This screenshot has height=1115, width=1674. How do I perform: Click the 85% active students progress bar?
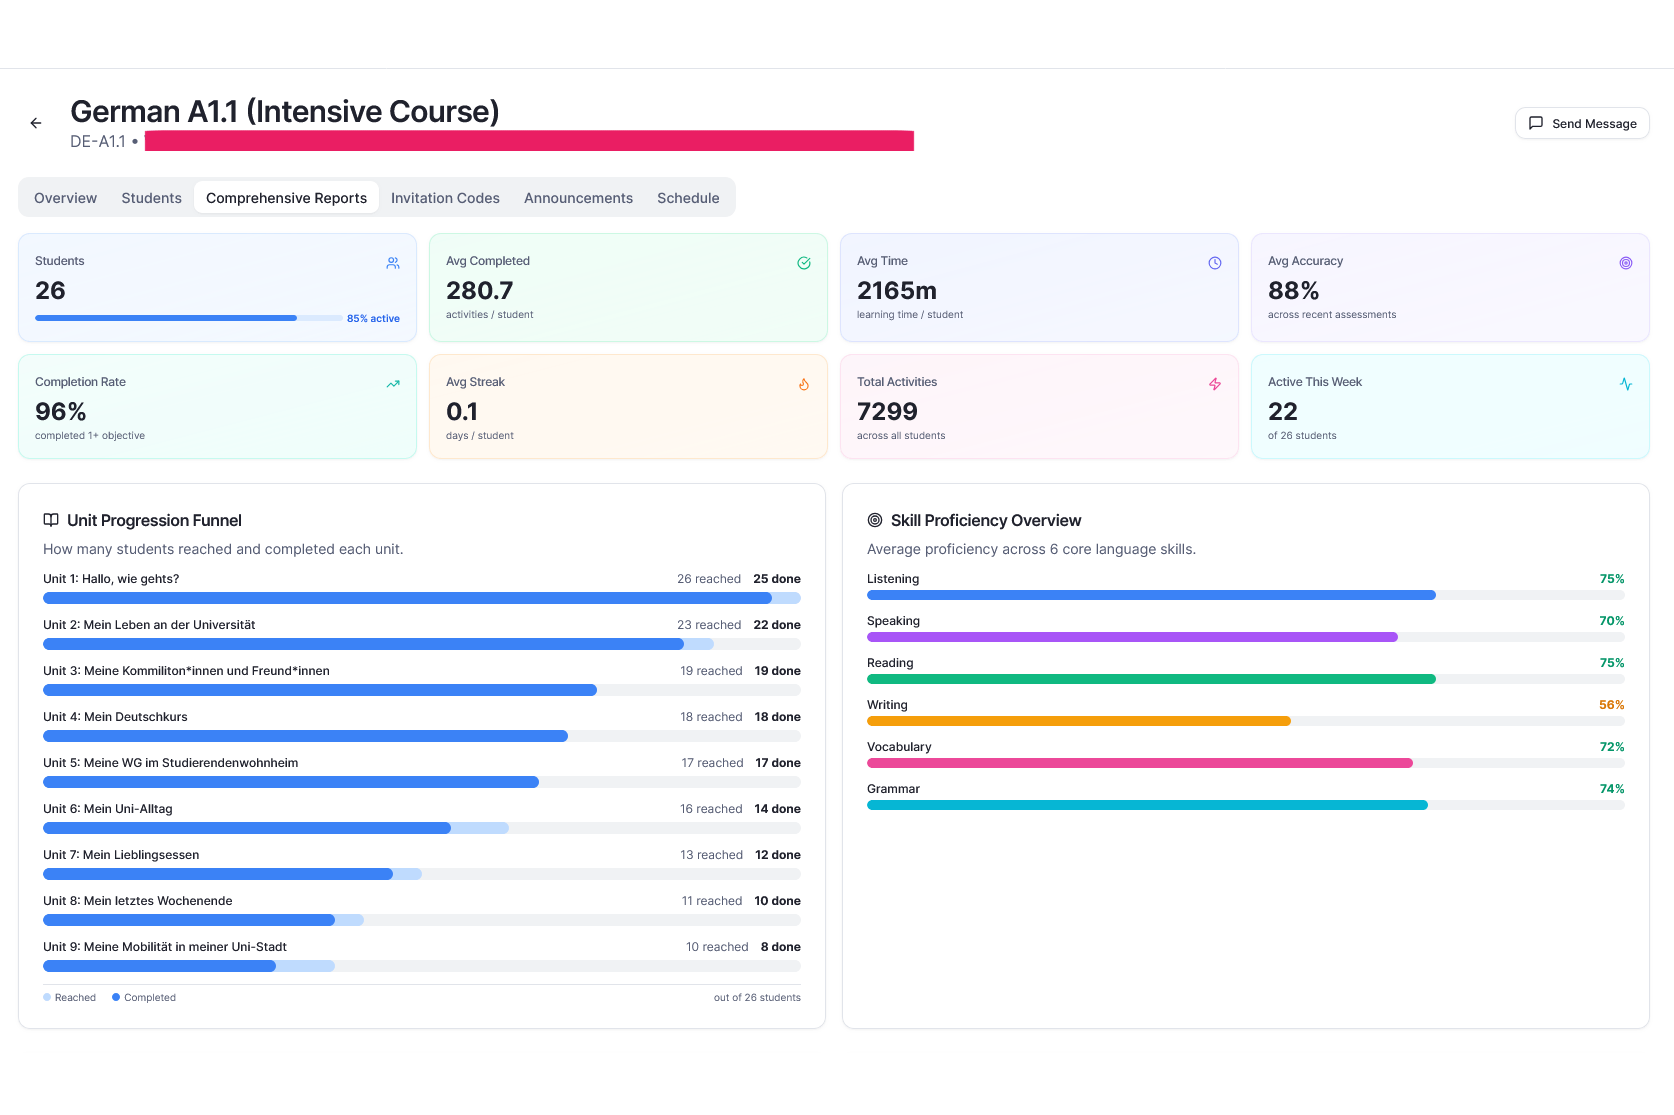[x=189, y=318]
